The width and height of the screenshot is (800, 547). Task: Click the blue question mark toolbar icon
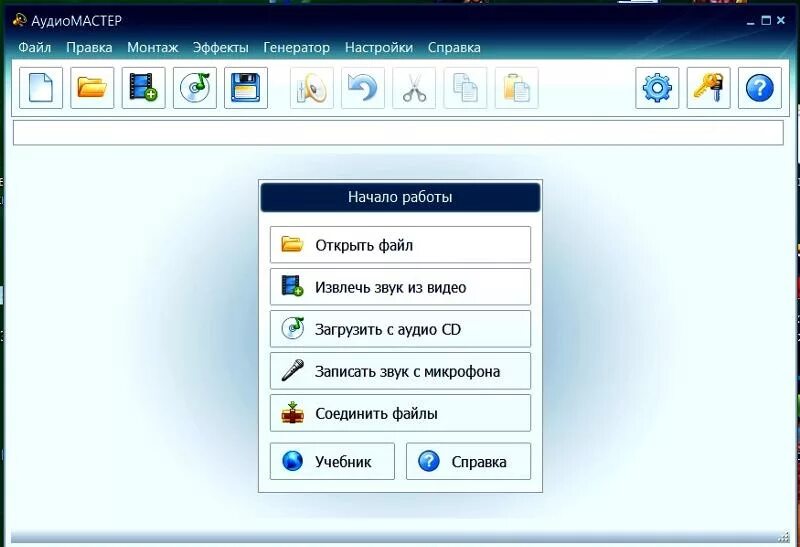(760, 88)
